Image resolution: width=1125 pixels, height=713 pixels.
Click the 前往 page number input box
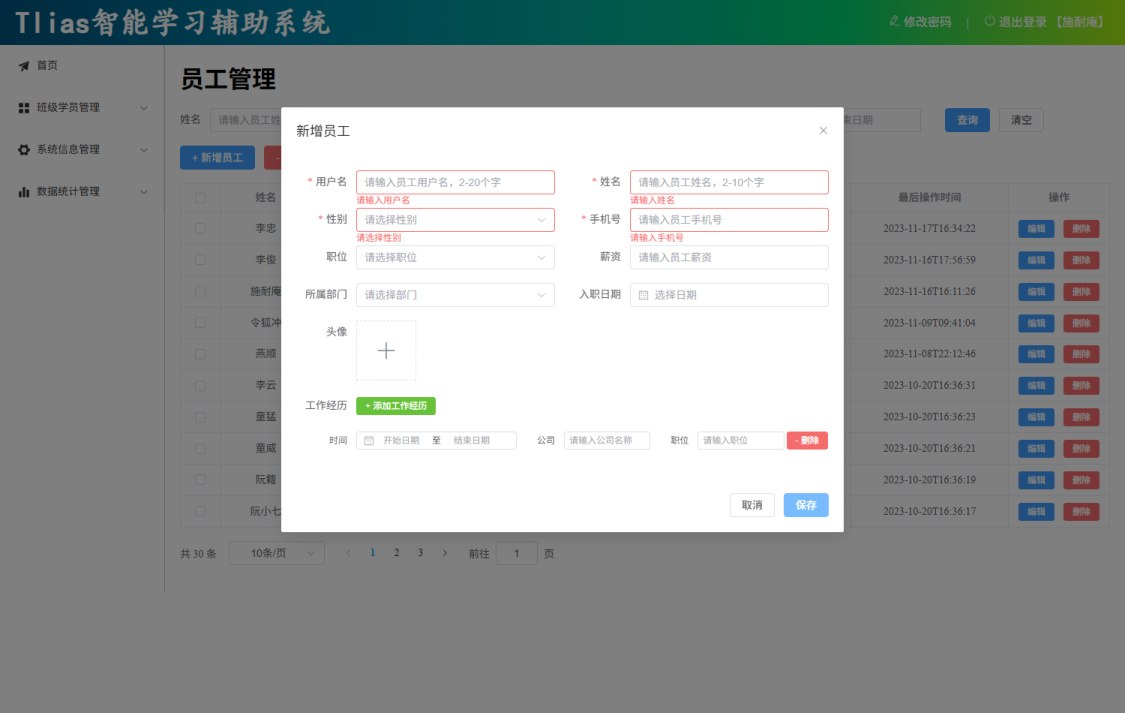tap(517, 553)
